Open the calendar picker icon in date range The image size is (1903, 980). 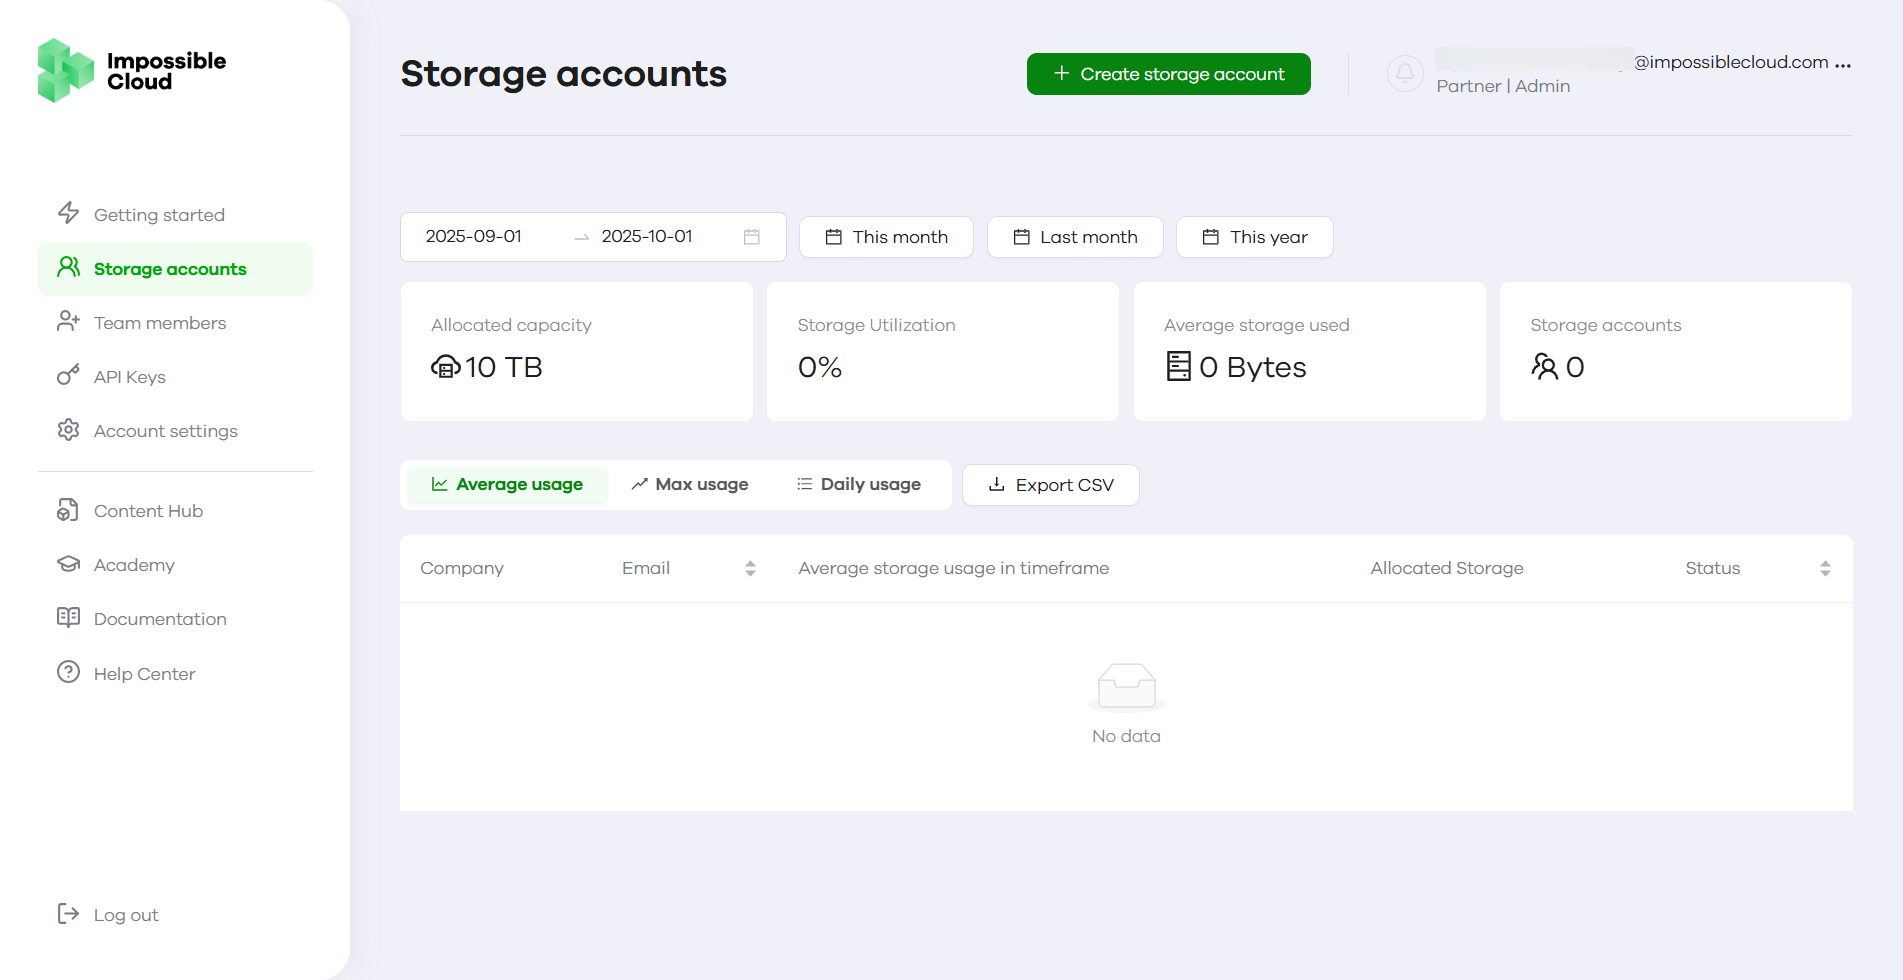tap(752, 237)
